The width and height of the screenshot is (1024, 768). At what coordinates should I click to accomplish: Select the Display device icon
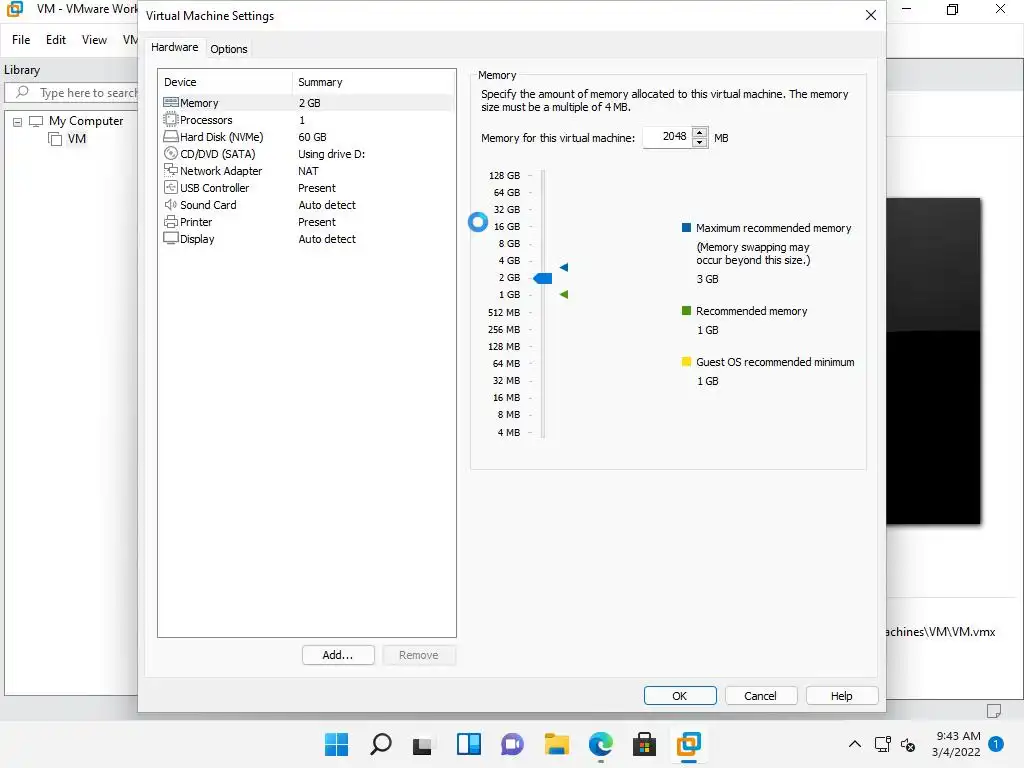170,238
